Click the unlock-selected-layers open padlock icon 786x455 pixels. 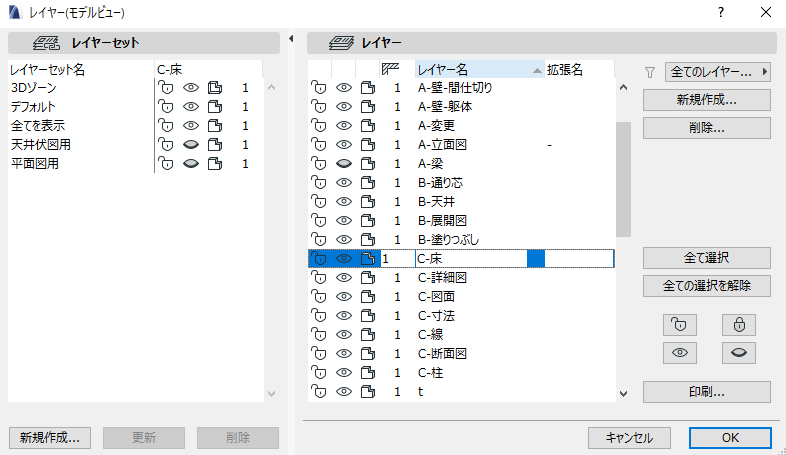pos(680,325)
